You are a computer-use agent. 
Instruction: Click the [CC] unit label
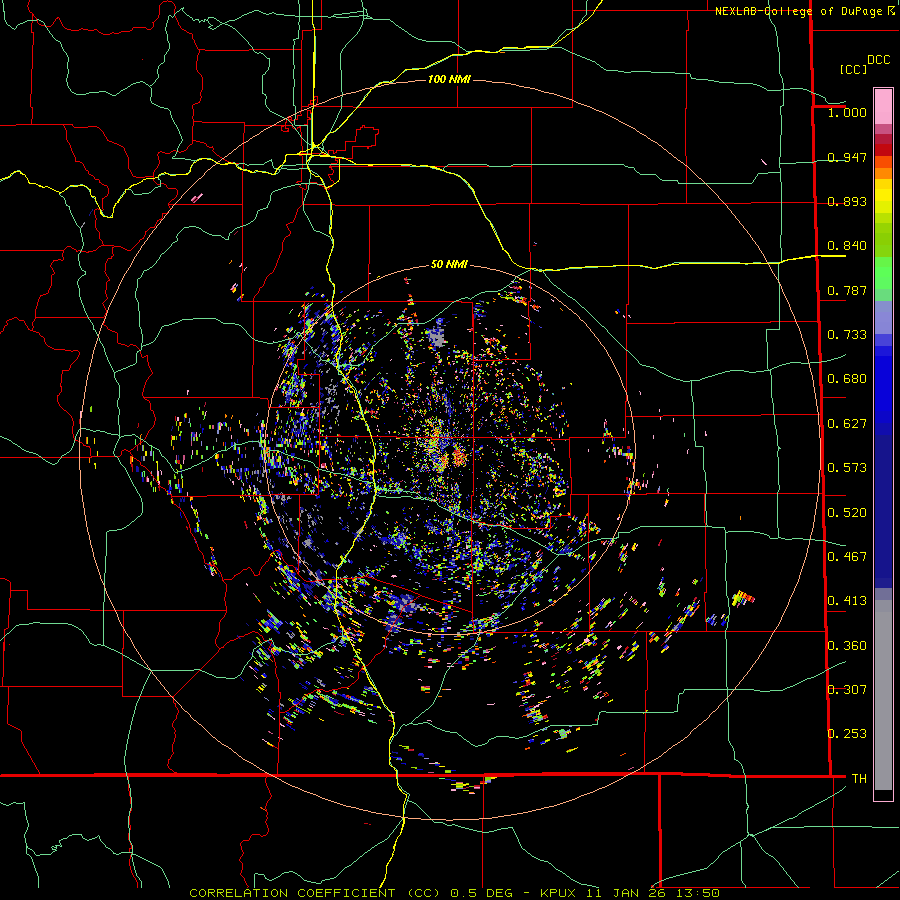click(x=853, y=69)
